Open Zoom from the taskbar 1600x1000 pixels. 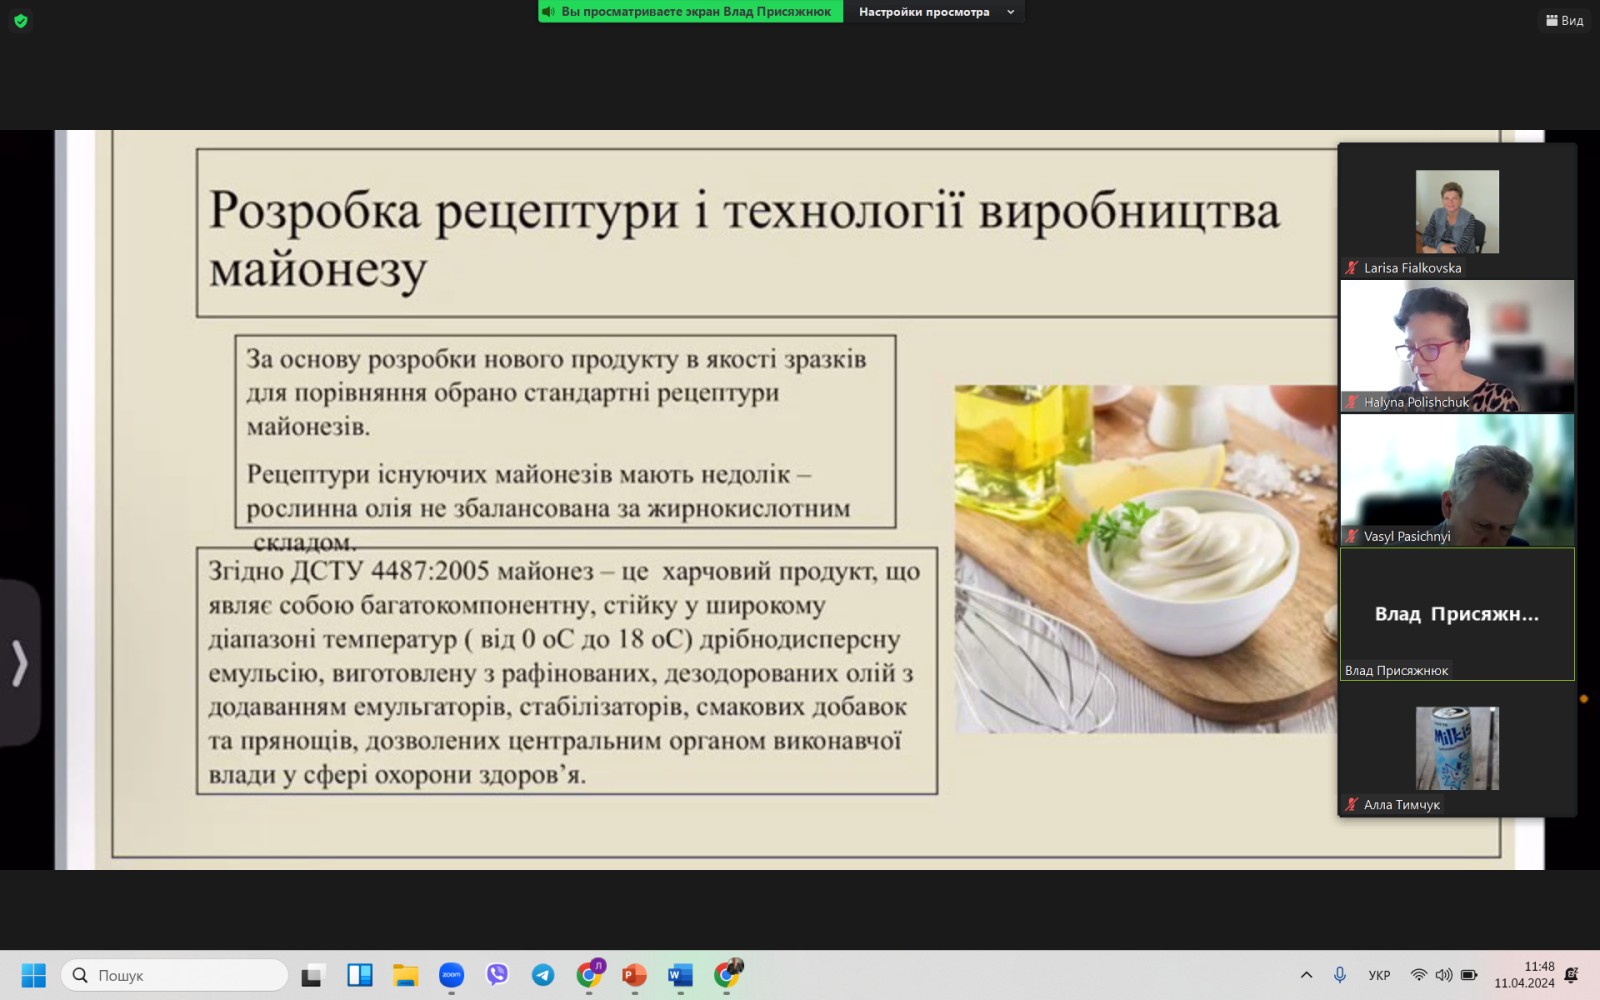click(451, 975)
